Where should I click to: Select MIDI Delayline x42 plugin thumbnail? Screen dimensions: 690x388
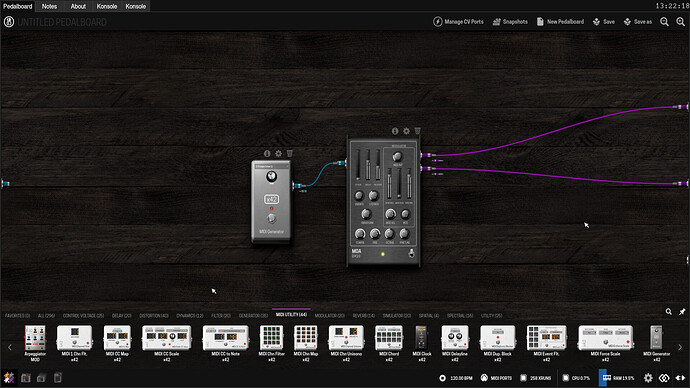(x=455, y=338)
